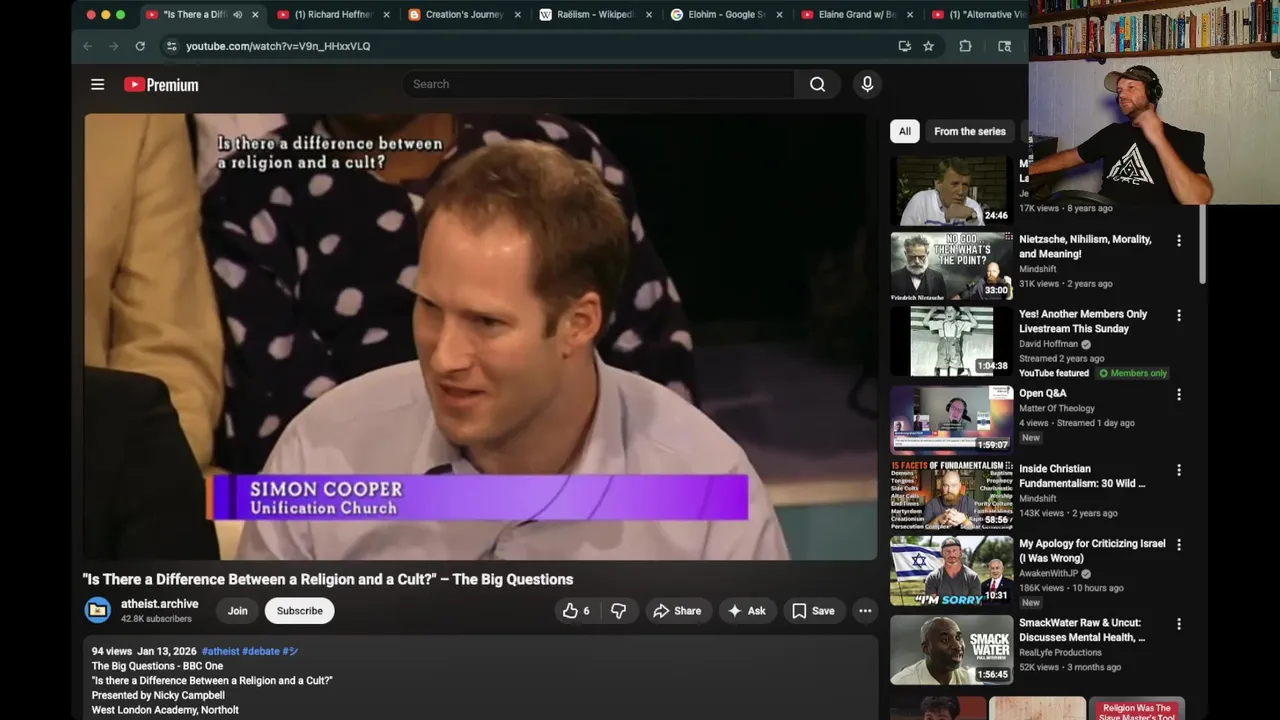Close the Richard Heffner tab
Viewport: 1280px width, 720px height.
[x=386, y=15]
